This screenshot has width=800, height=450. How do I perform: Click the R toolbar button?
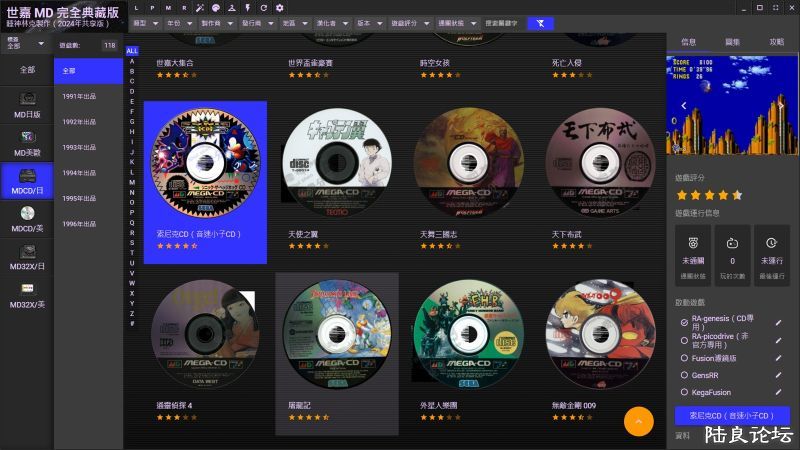tap(184, 8)
